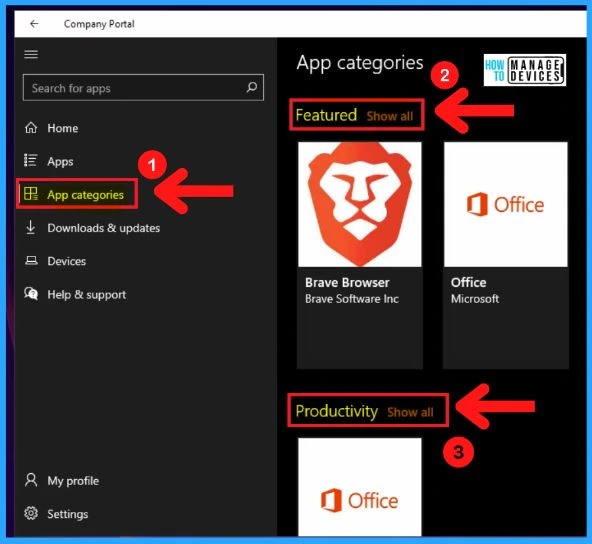Open My profile label
Viewport: 592px width, 544px height.
pos(73,481)
